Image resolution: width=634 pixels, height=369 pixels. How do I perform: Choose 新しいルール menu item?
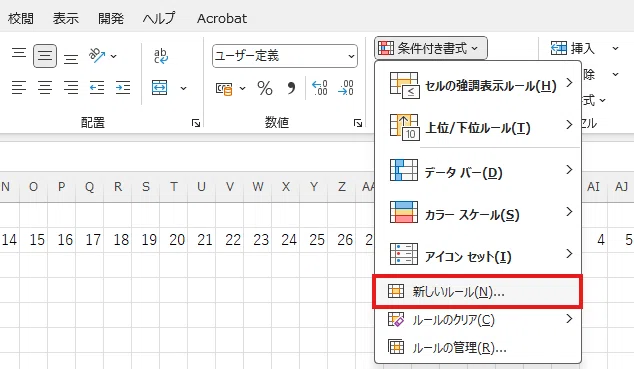pos(478,291)
